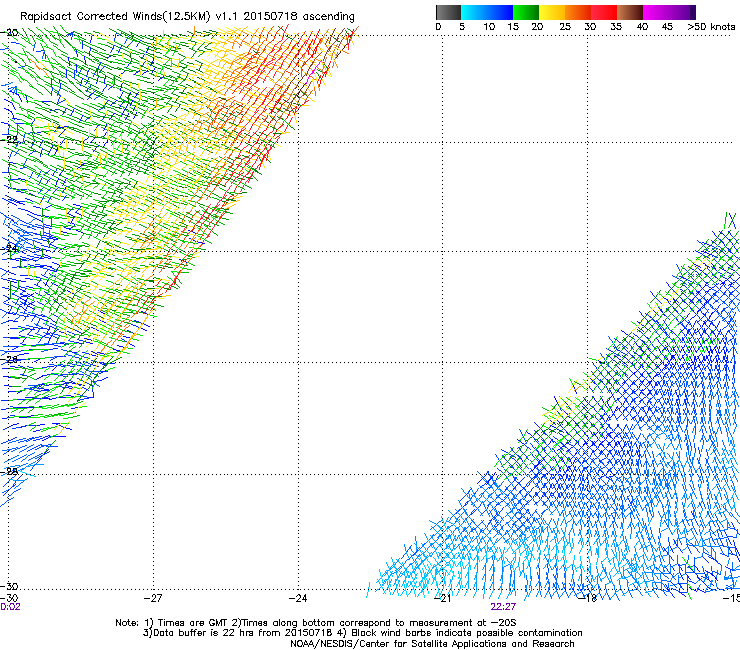Click the green 15-20 knots legend swatch
The image size is (740, 650).
coord(526,12)
